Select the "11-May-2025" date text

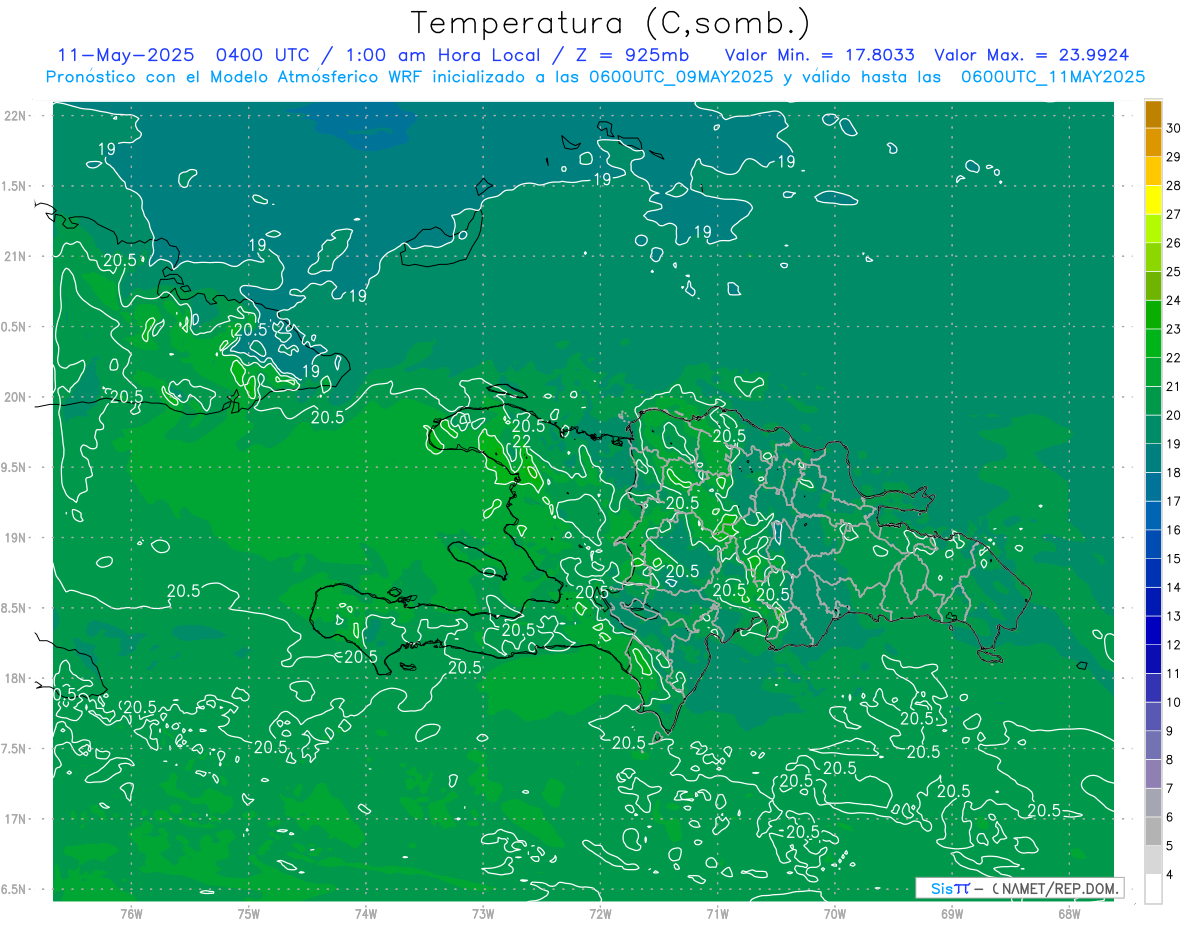[x=126, y=55]
